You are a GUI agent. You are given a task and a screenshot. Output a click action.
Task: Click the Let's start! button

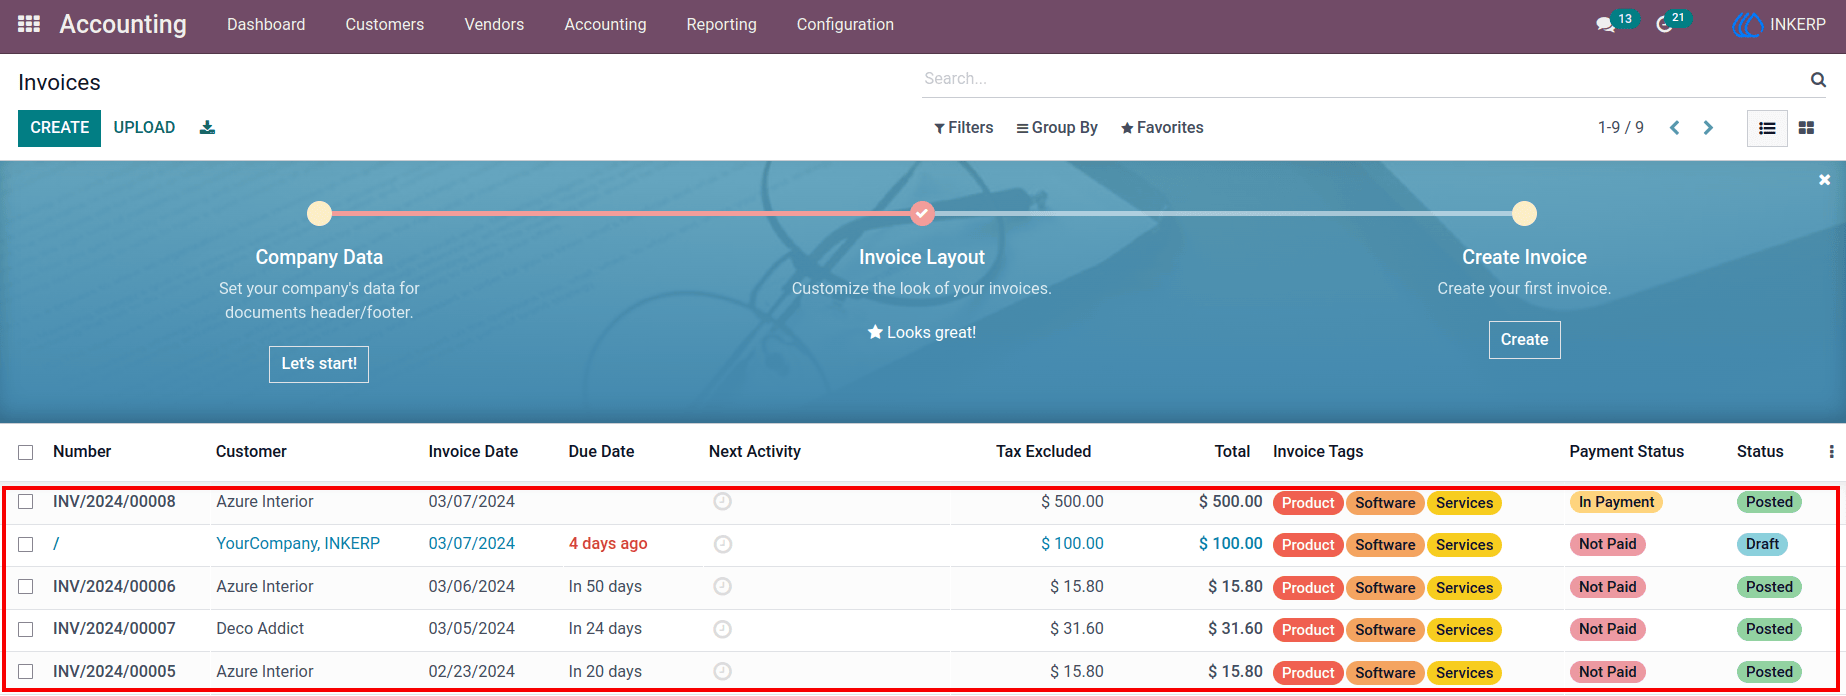tap(319, 364)
